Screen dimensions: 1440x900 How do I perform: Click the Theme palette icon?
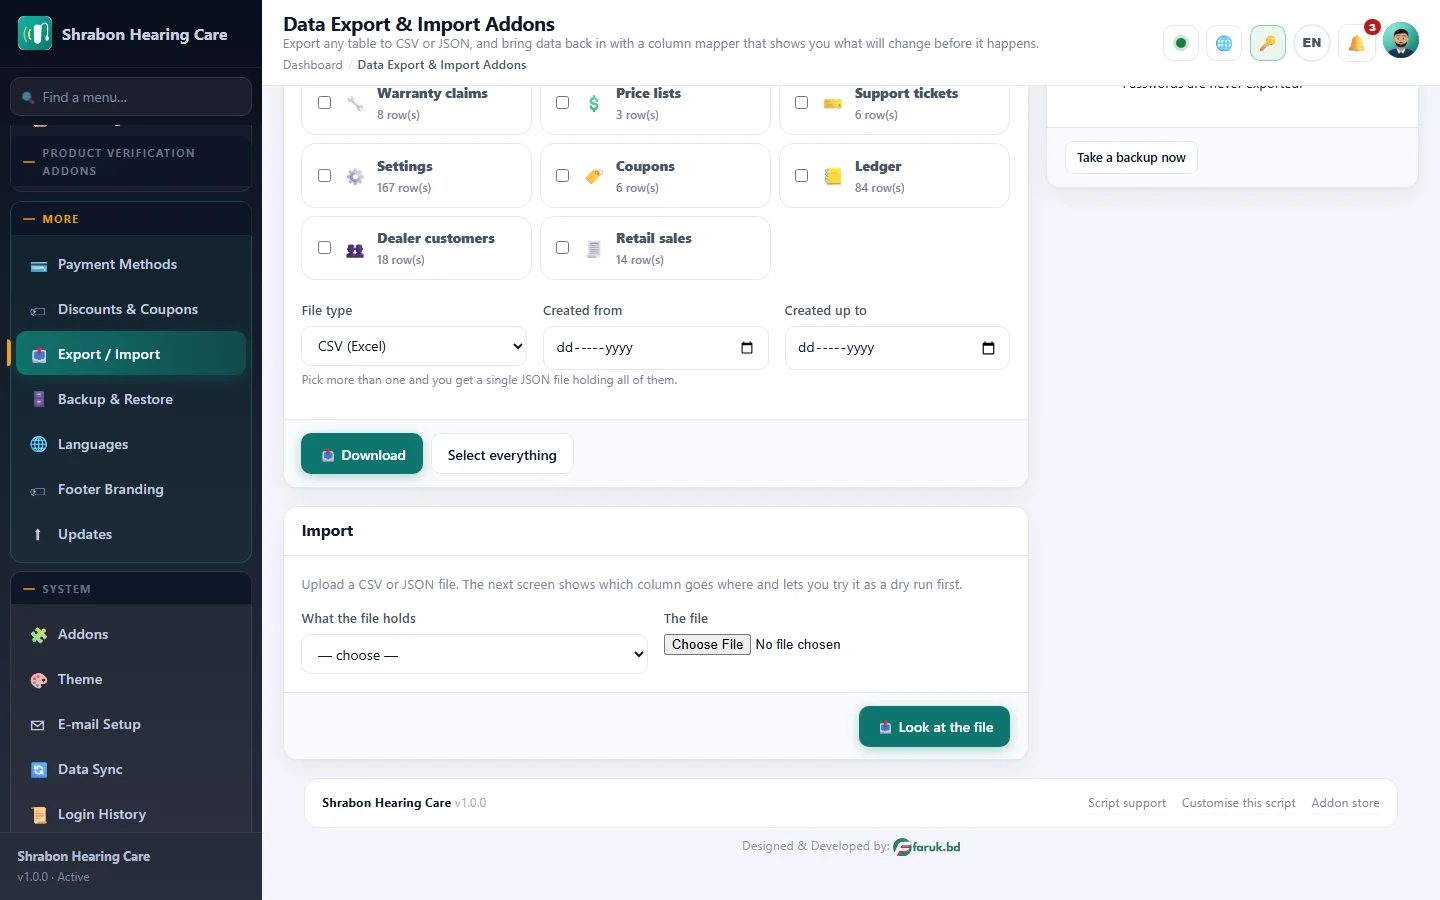(39, 680)
